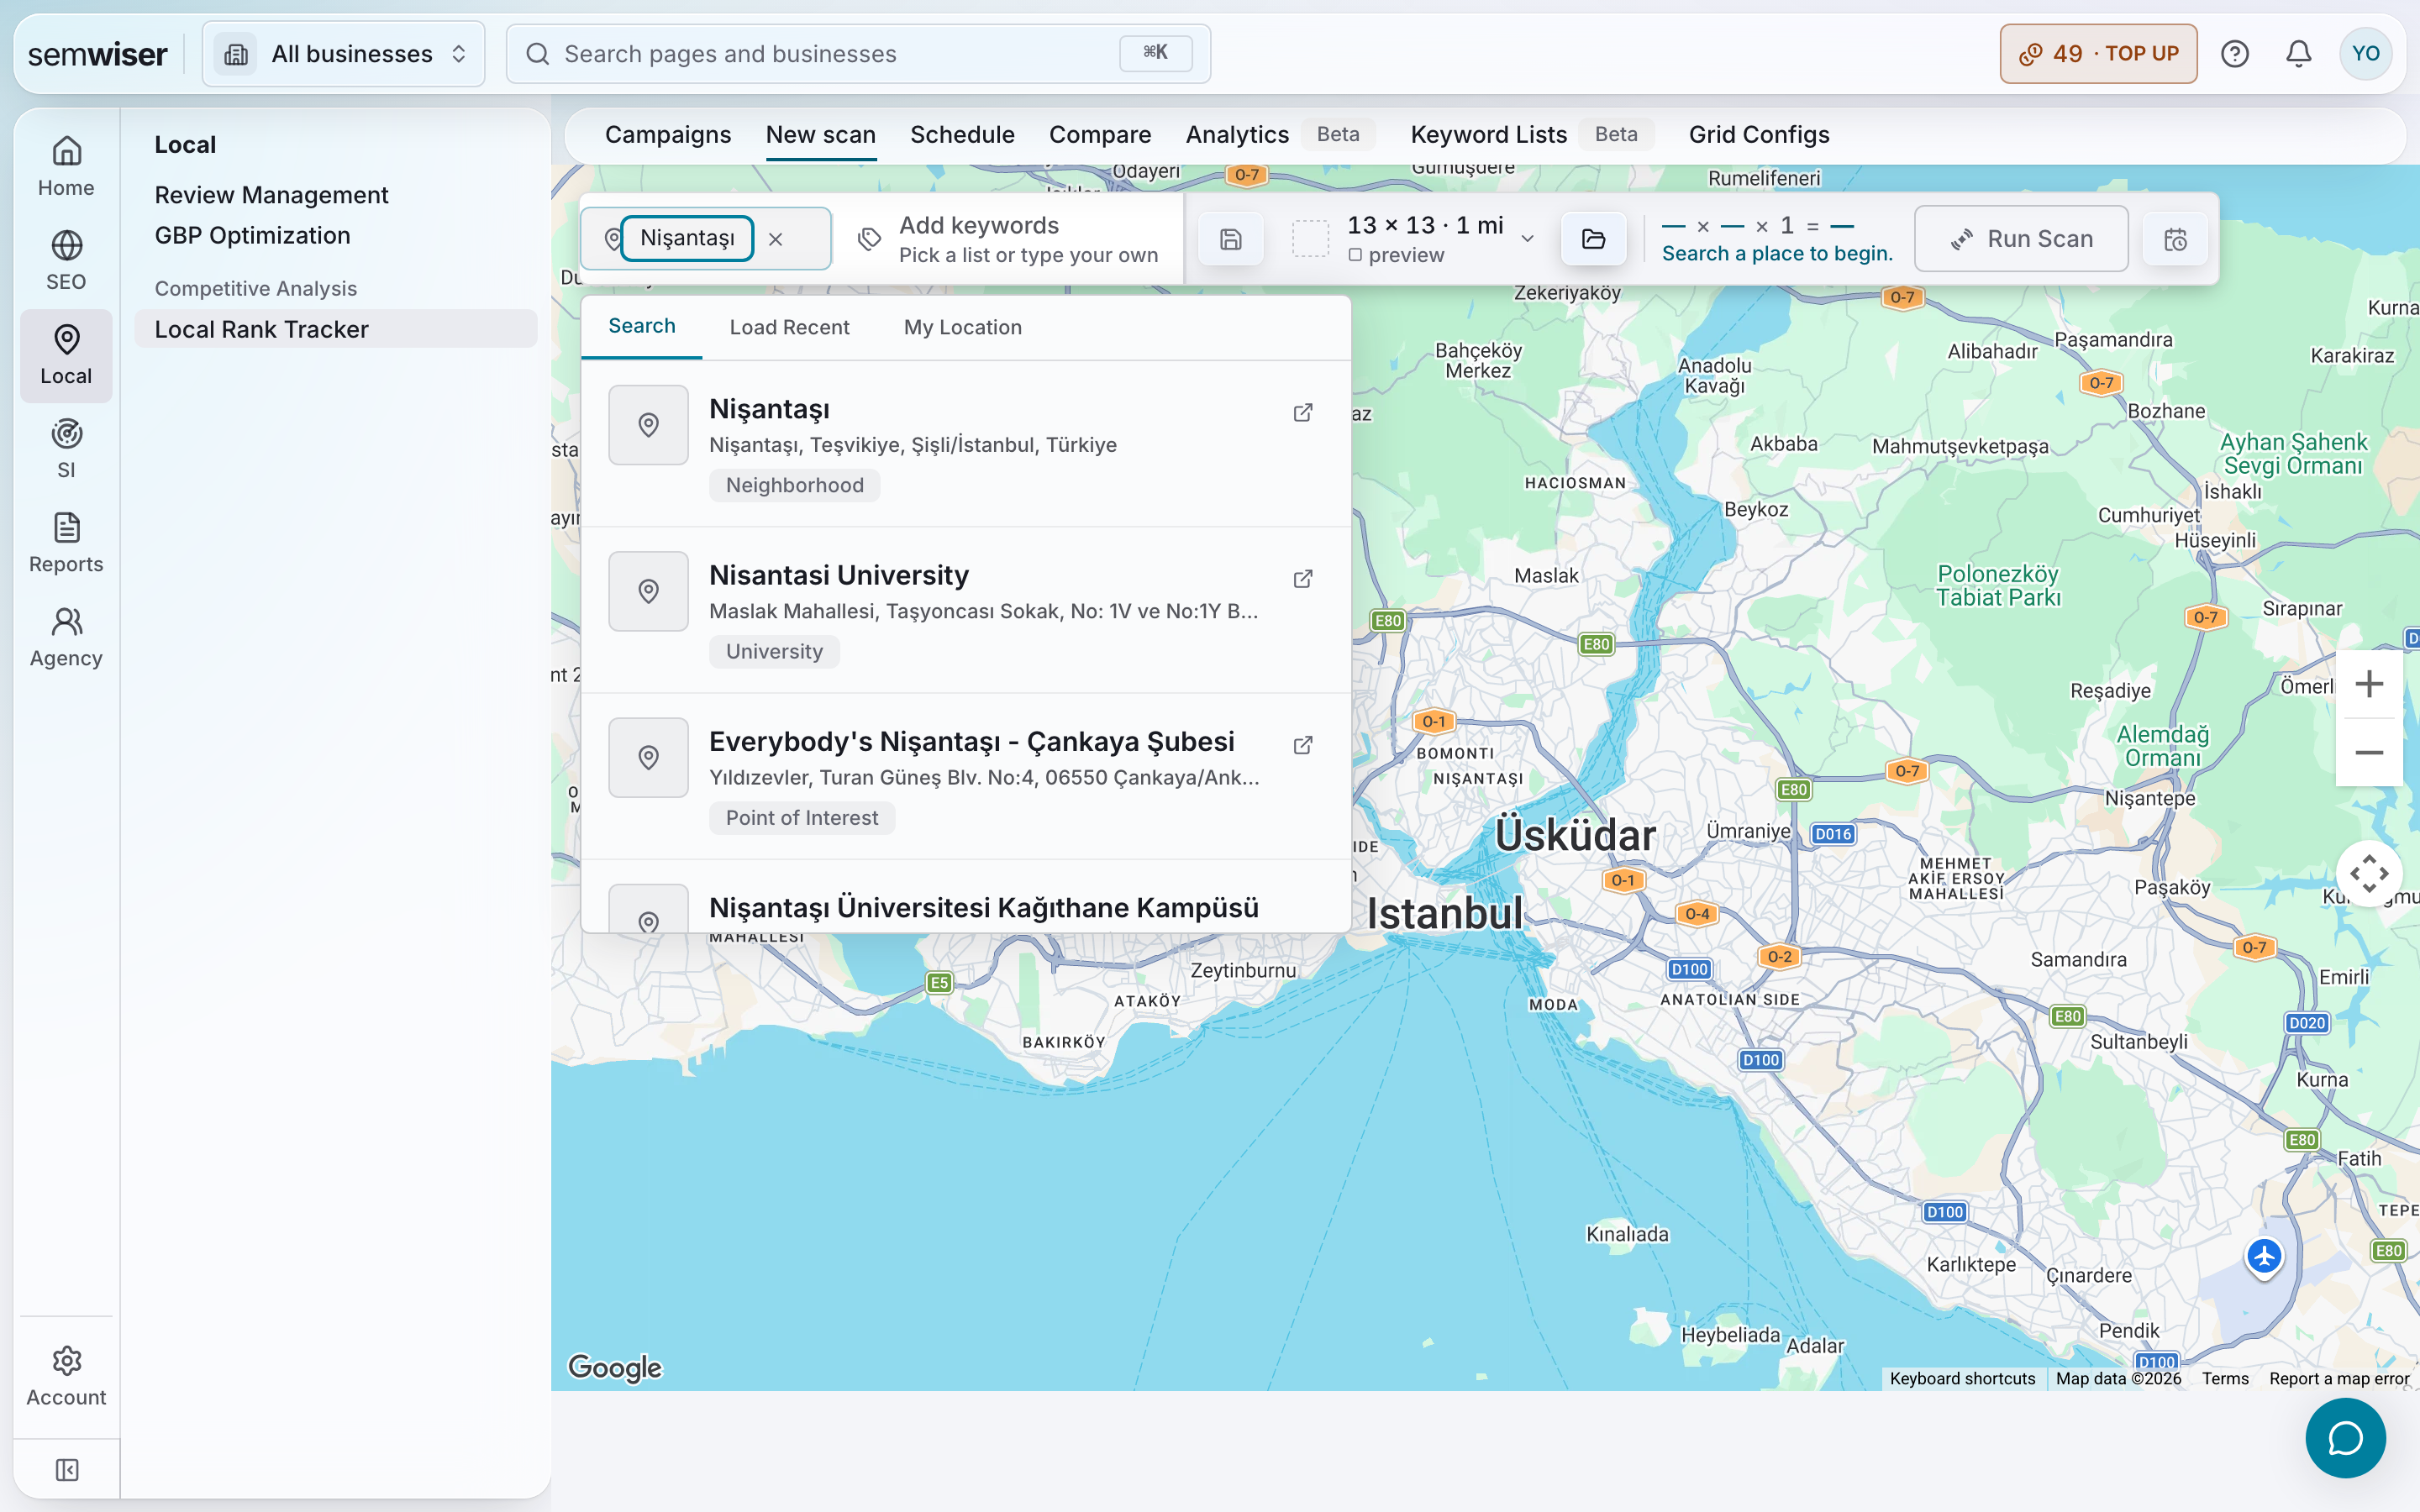Open notifications bell
This screenshot has width=2420, height=1512.
coord(2298,54)
